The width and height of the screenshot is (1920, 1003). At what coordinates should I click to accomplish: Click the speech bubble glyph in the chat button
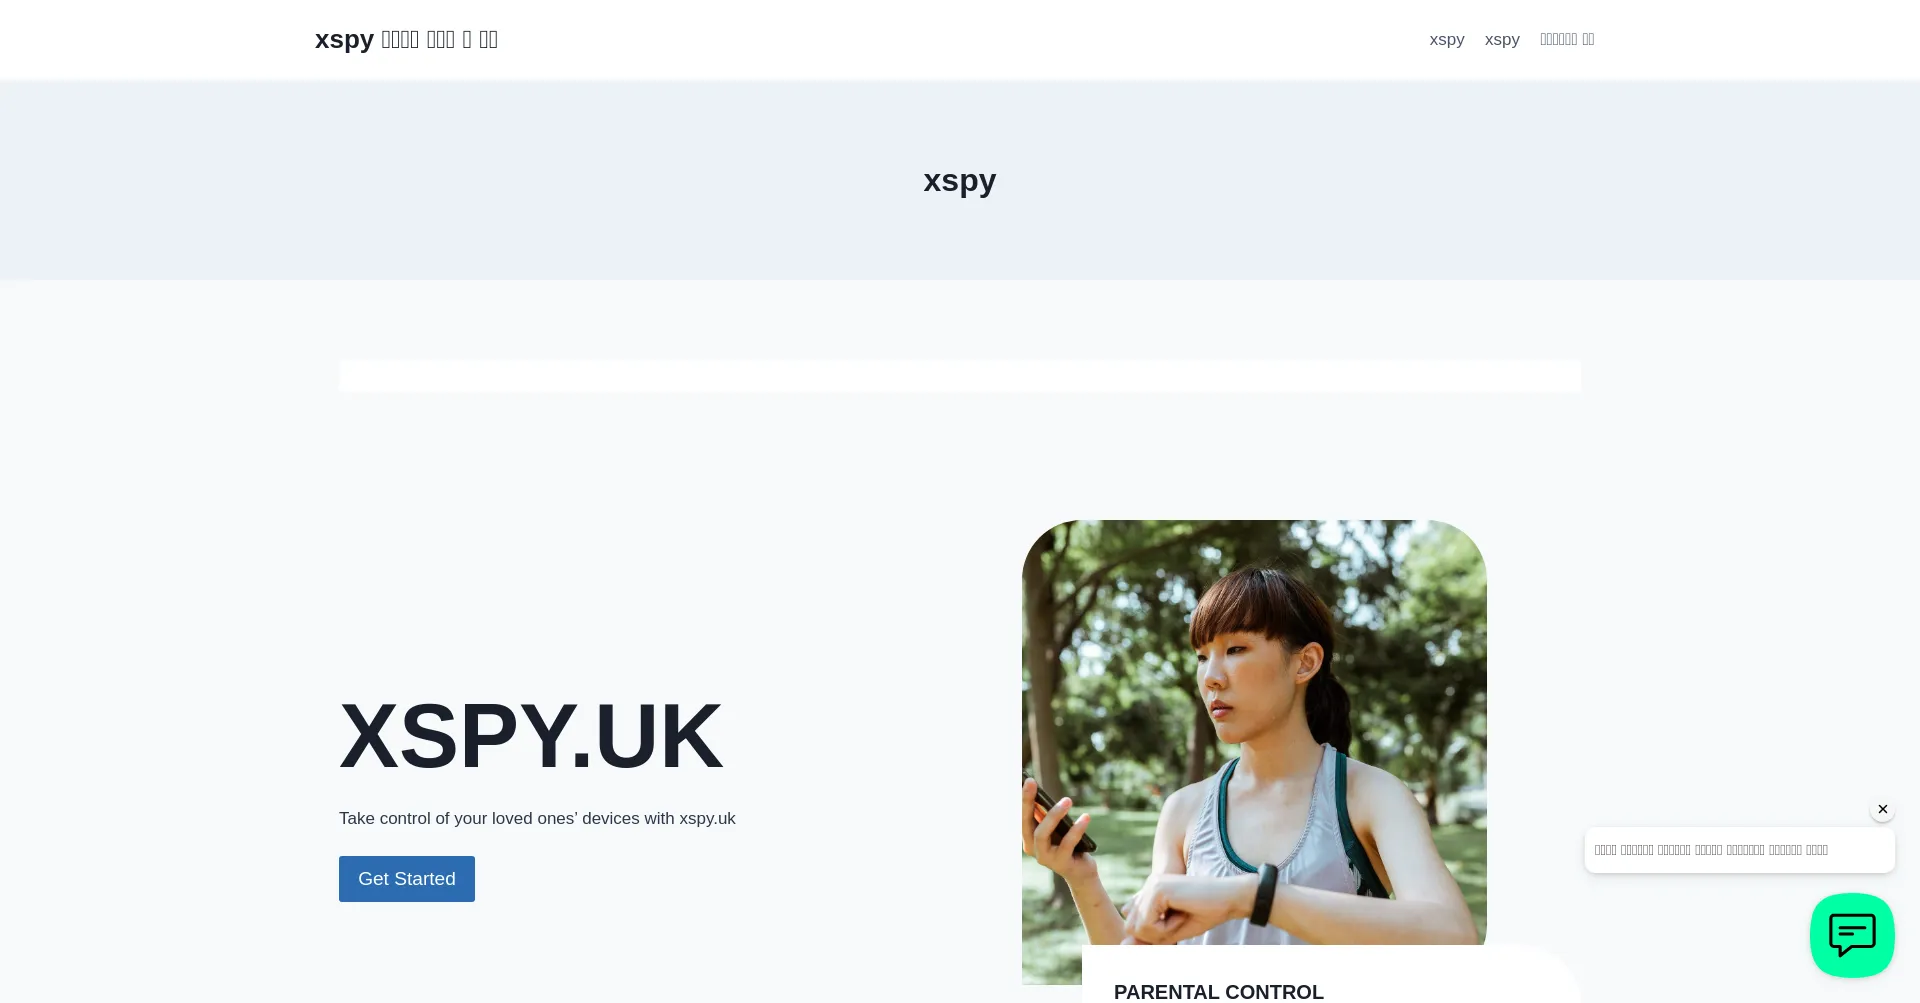(x=1852, y=935)
